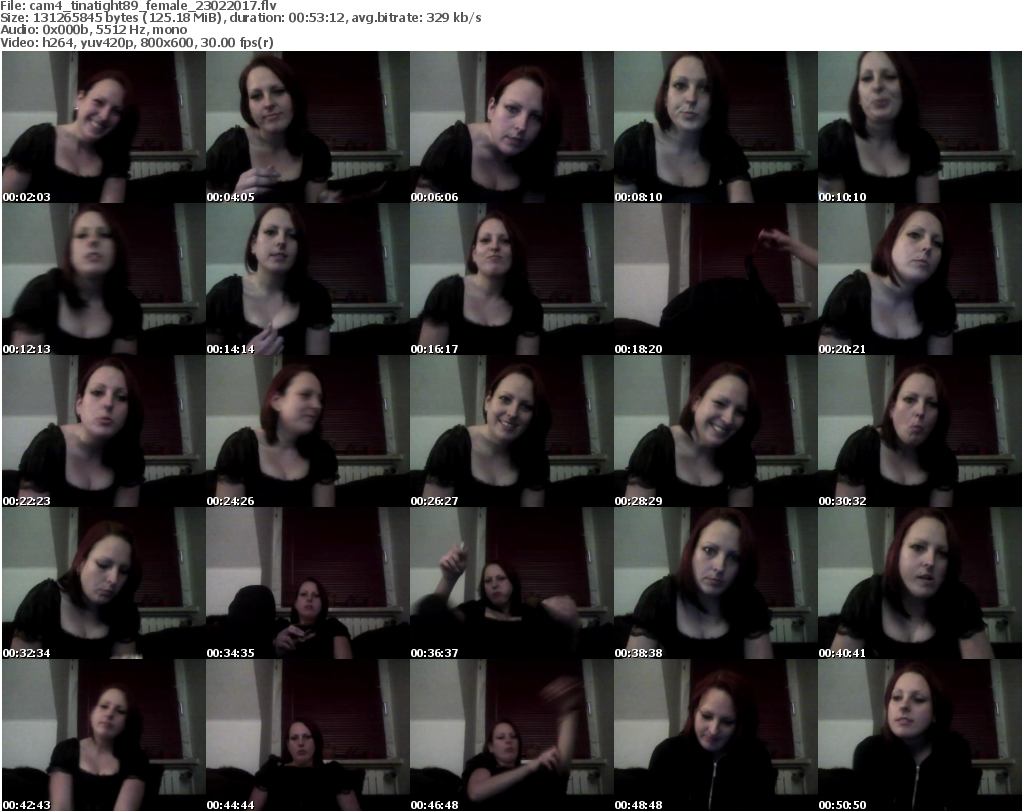Image resolution: width=1024 pixels, height=811 pixels.
Task: Open the frame at 00:32:34
Action: (104, 583)
